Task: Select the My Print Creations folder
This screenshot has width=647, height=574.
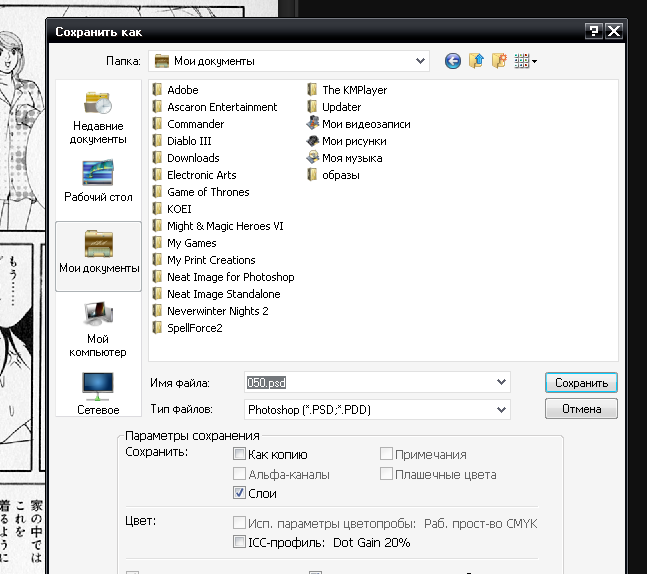Action: pos(204,260)
